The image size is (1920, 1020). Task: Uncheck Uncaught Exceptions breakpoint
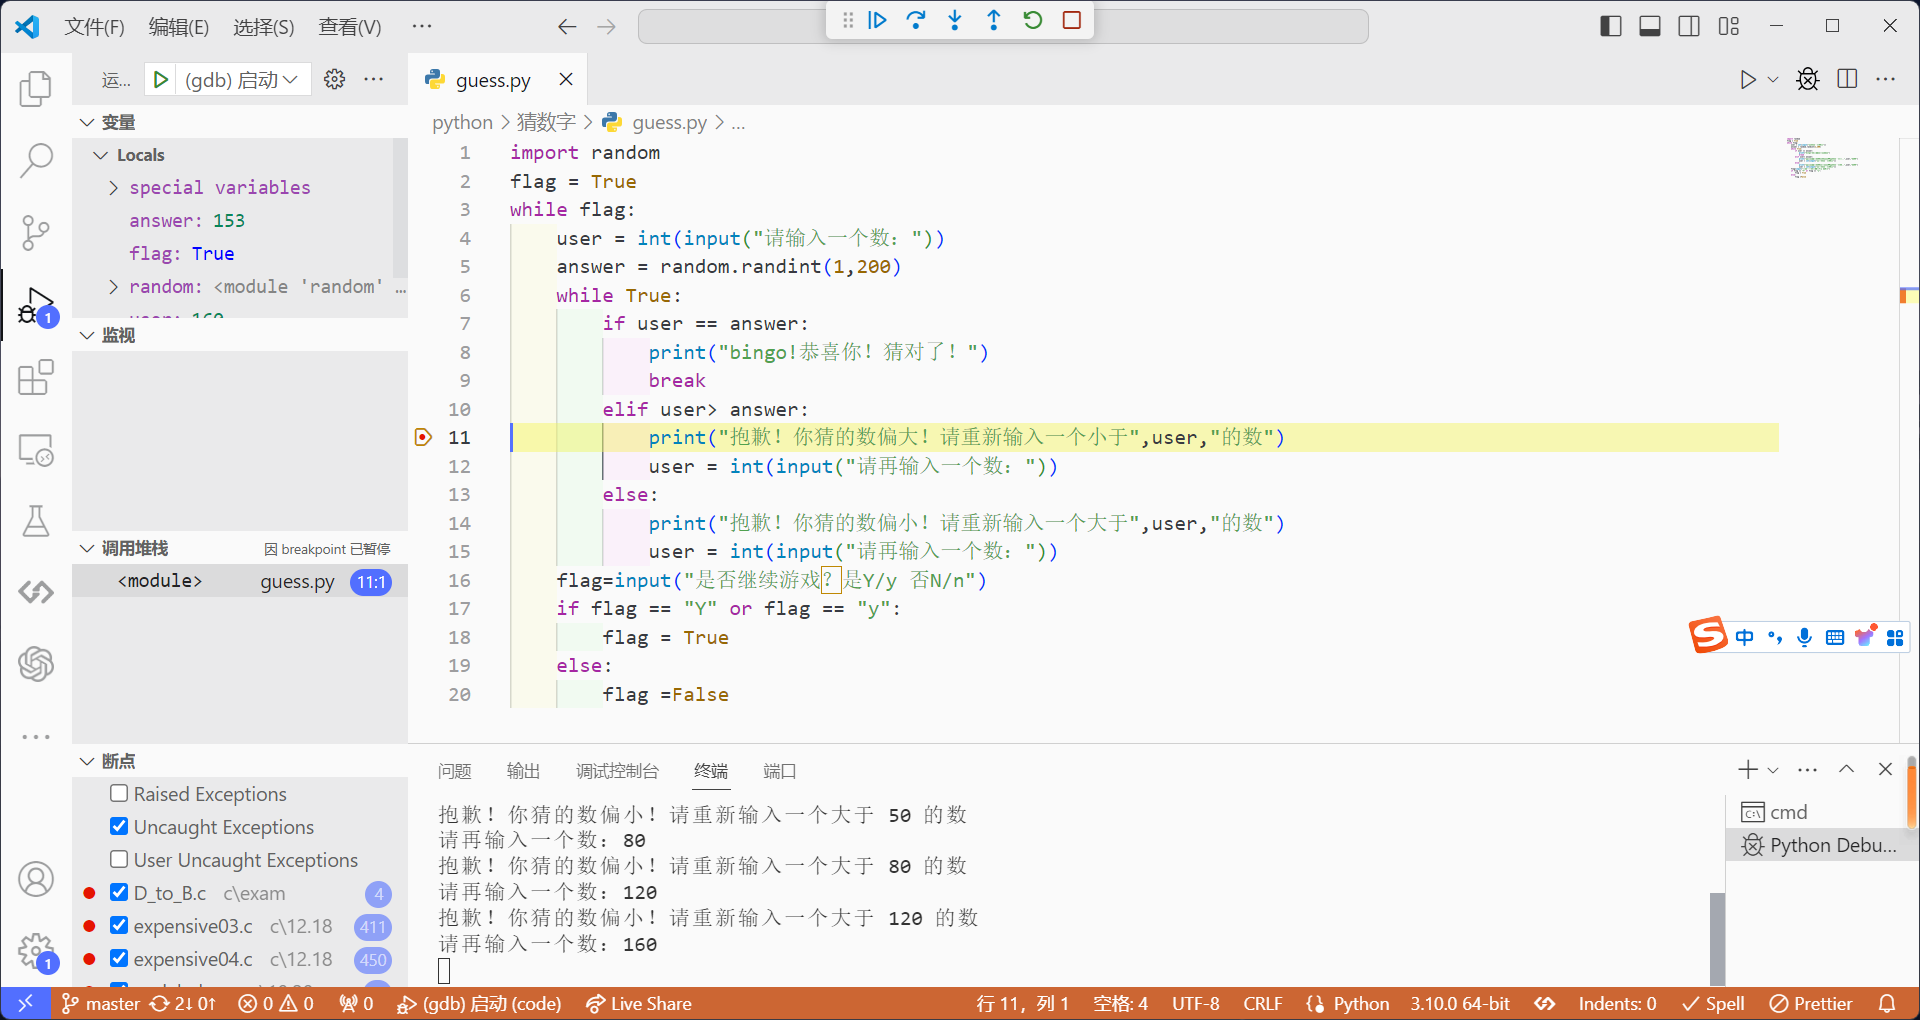pos(119,827)
